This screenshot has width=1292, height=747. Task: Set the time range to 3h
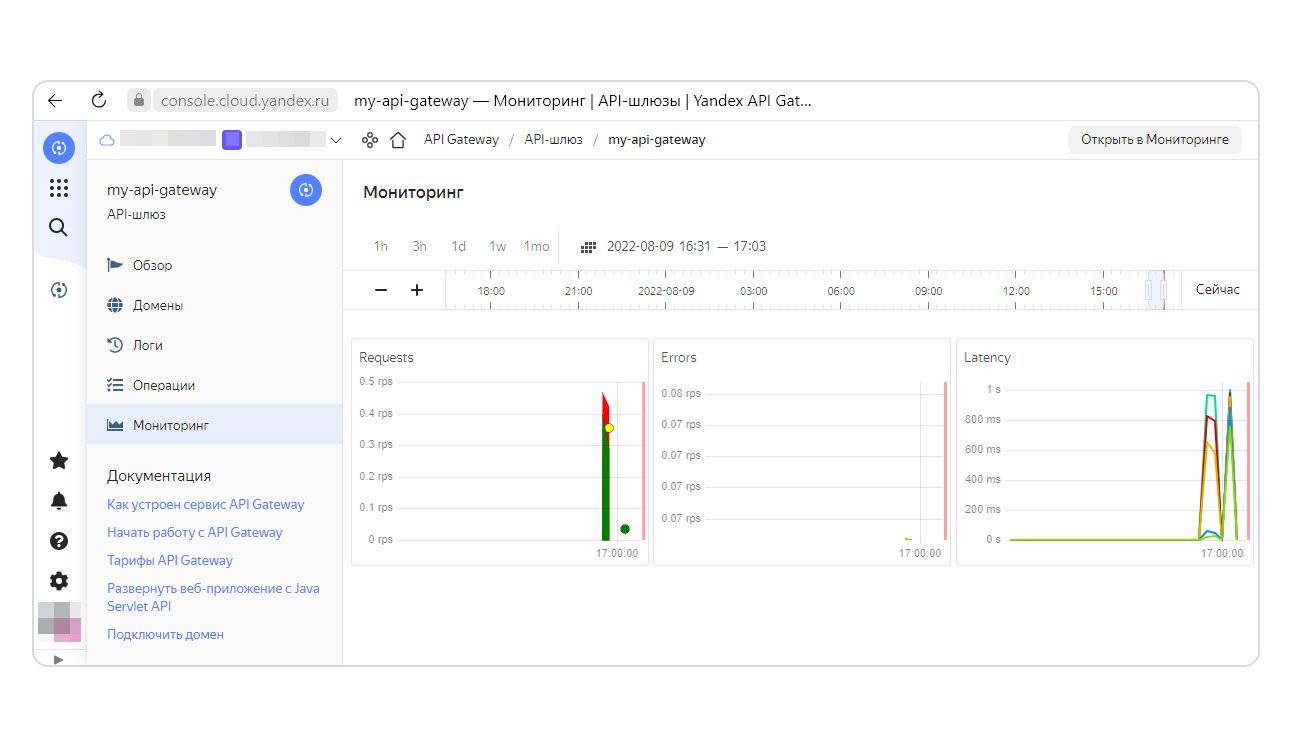(x=420, y=246)
